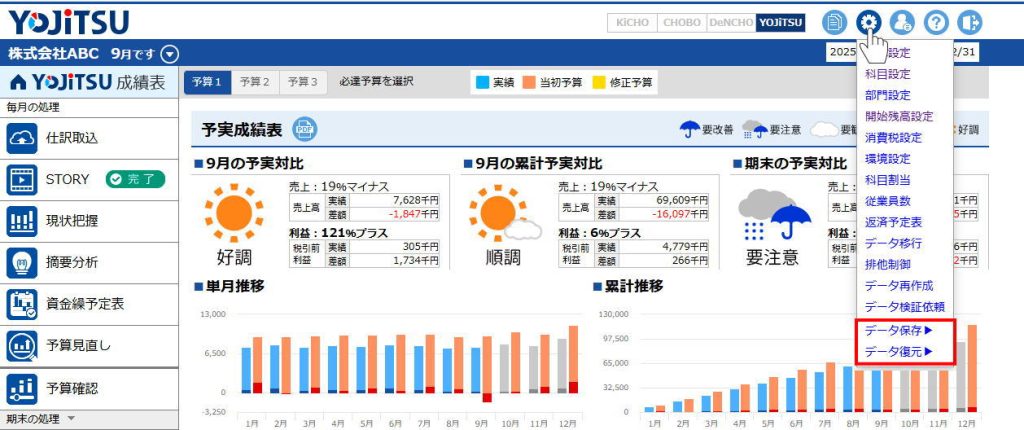Expand the データ保存 submenu
This screenshot has height=430, width=1024.
pyautogui.click(x=899, y=331)
